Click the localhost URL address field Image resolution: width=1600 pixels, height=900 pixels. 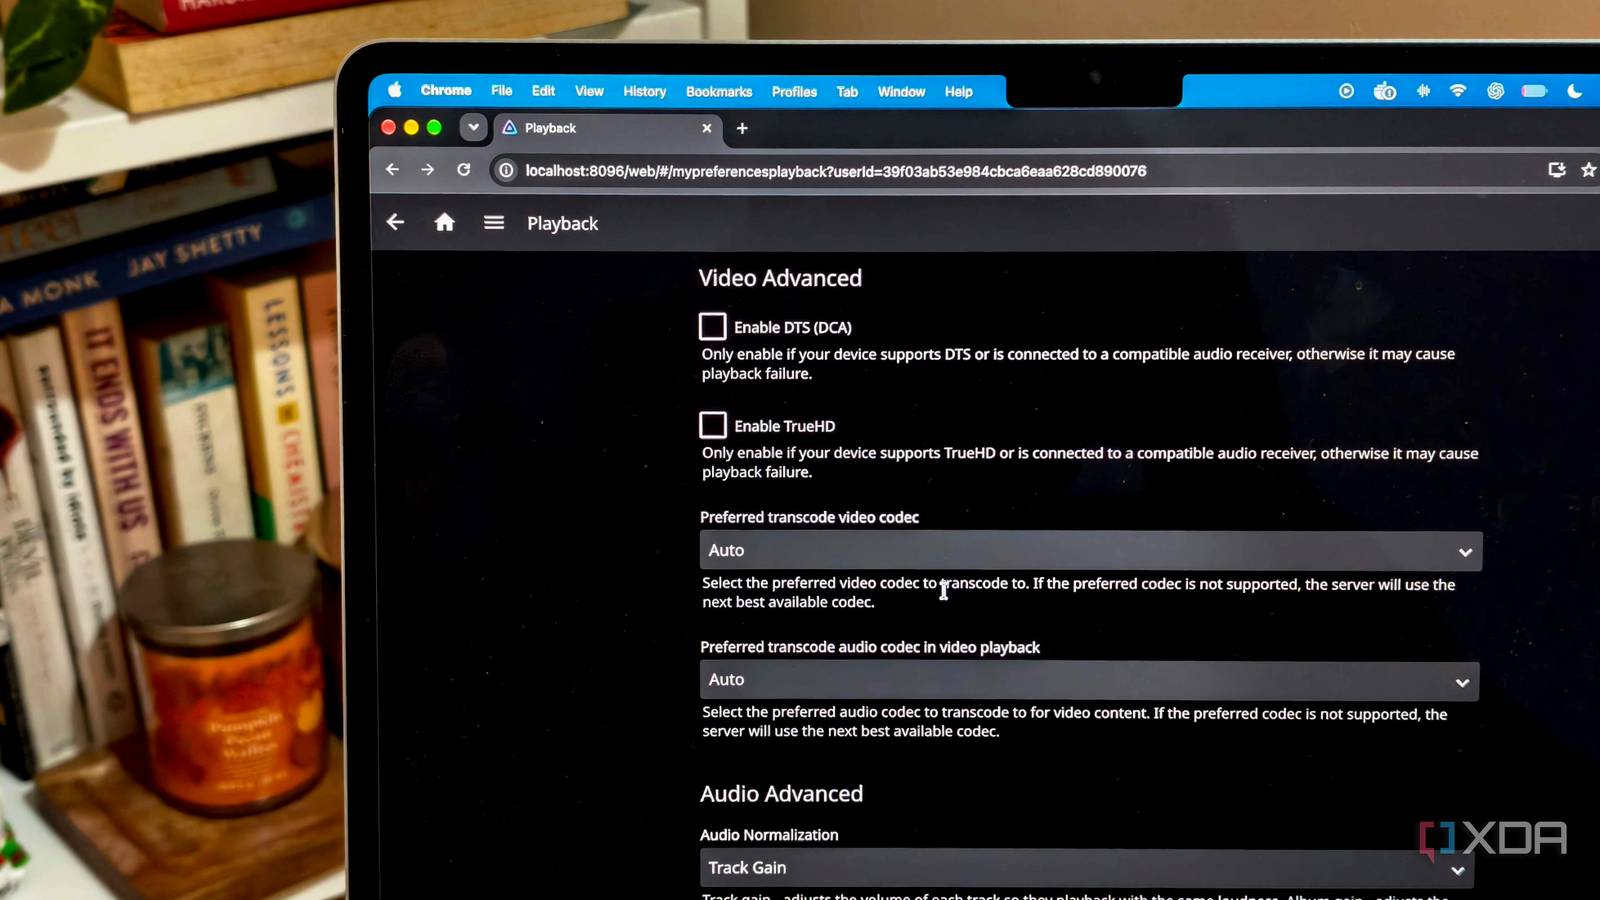pyautogui.click(x=836, y=171)
